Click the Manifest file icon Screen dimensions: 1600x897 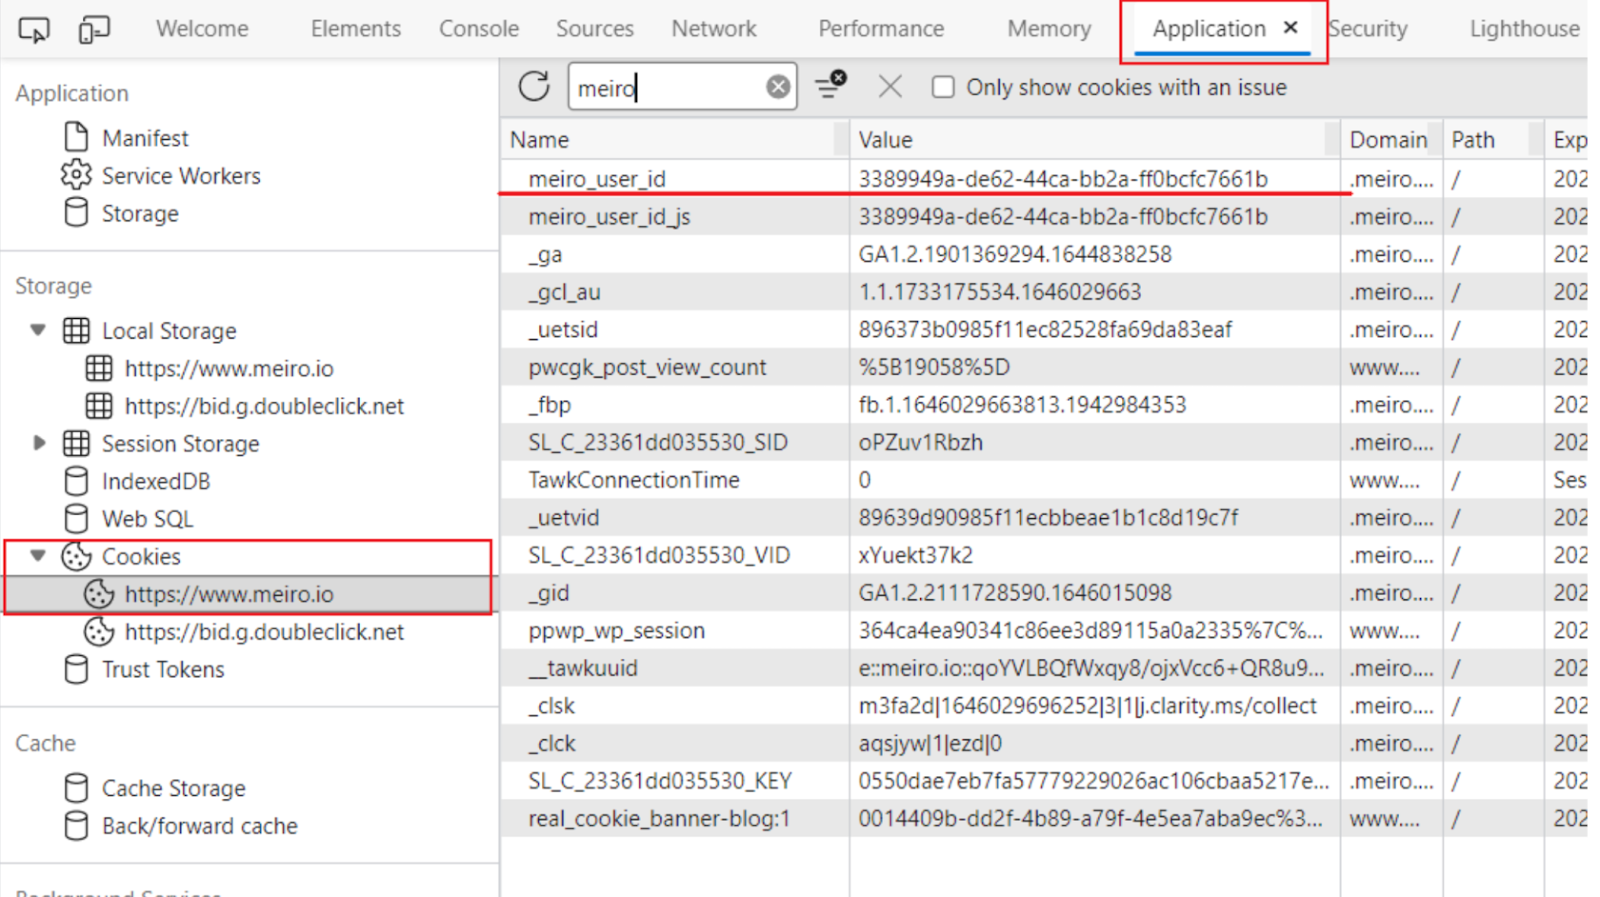pos(76,137)
